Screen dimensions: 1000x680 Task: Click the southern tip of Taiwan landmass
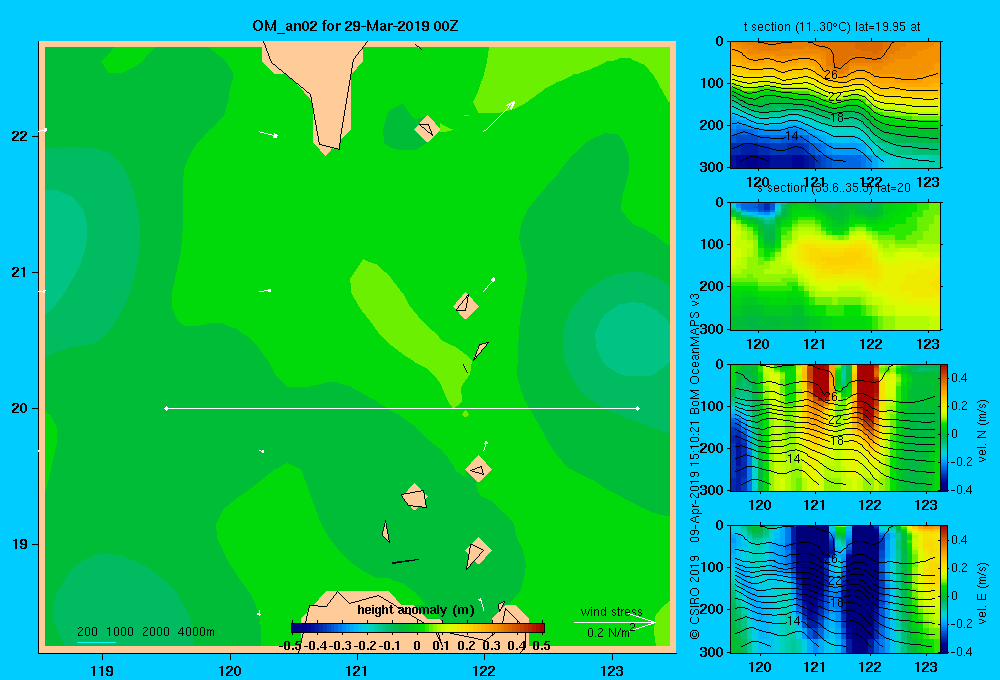click(327, 147)
